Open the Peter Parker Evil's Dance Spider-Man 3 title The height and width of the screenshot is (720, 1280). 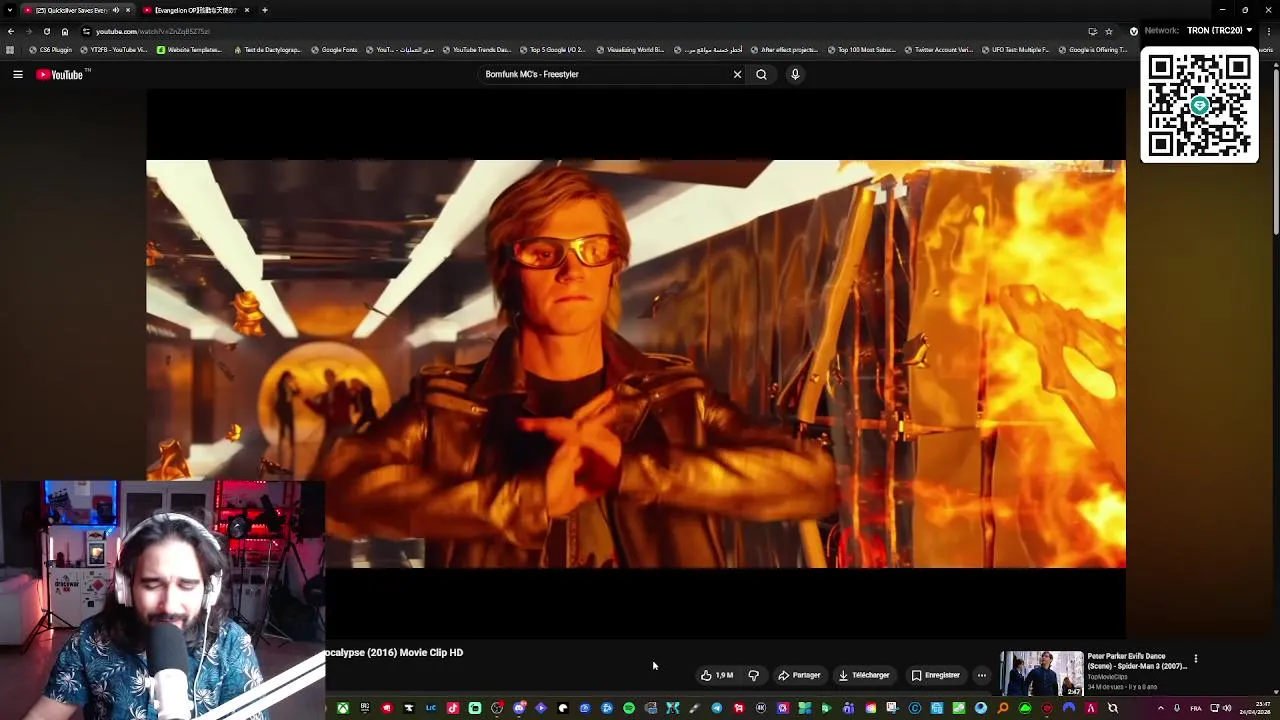click(1137, 661)
